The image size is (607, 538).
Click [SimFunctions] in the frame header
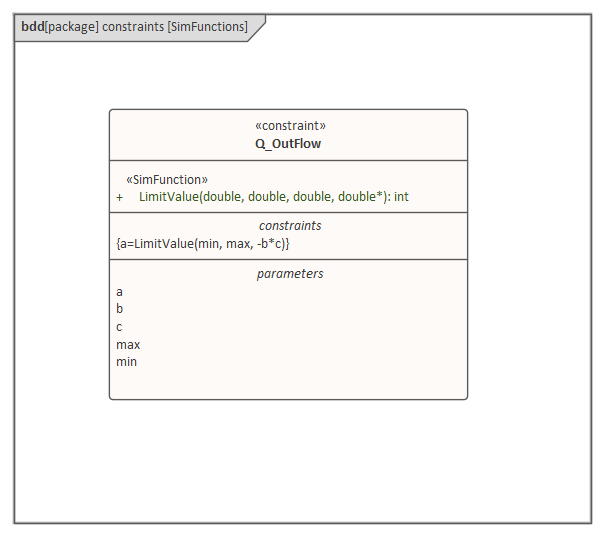[207, 27]
